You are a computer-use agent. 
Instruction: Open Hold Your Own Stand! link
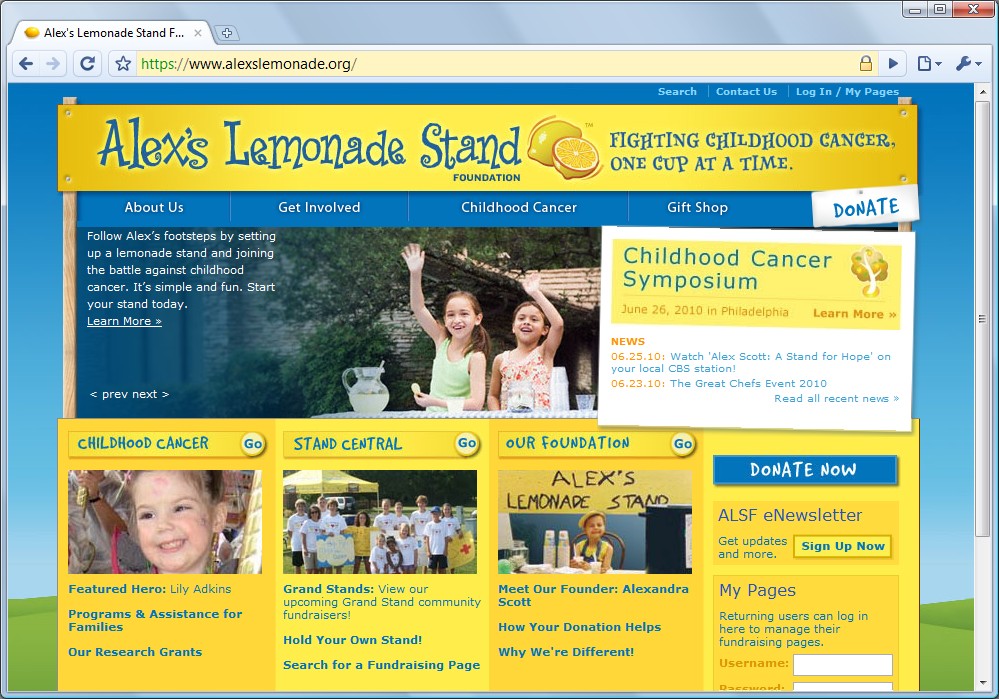coord(352,640)
